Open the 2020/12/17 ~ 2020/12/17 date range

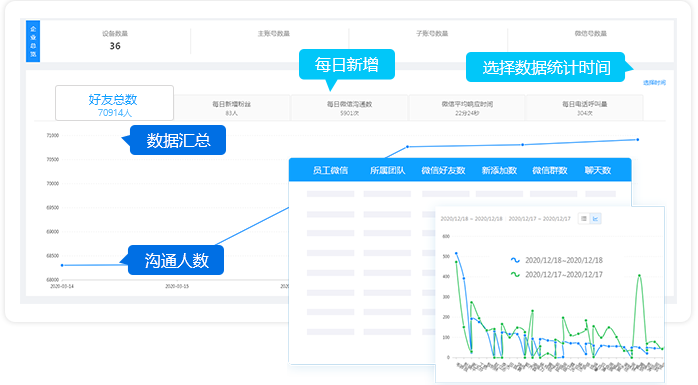click(540, 219)
